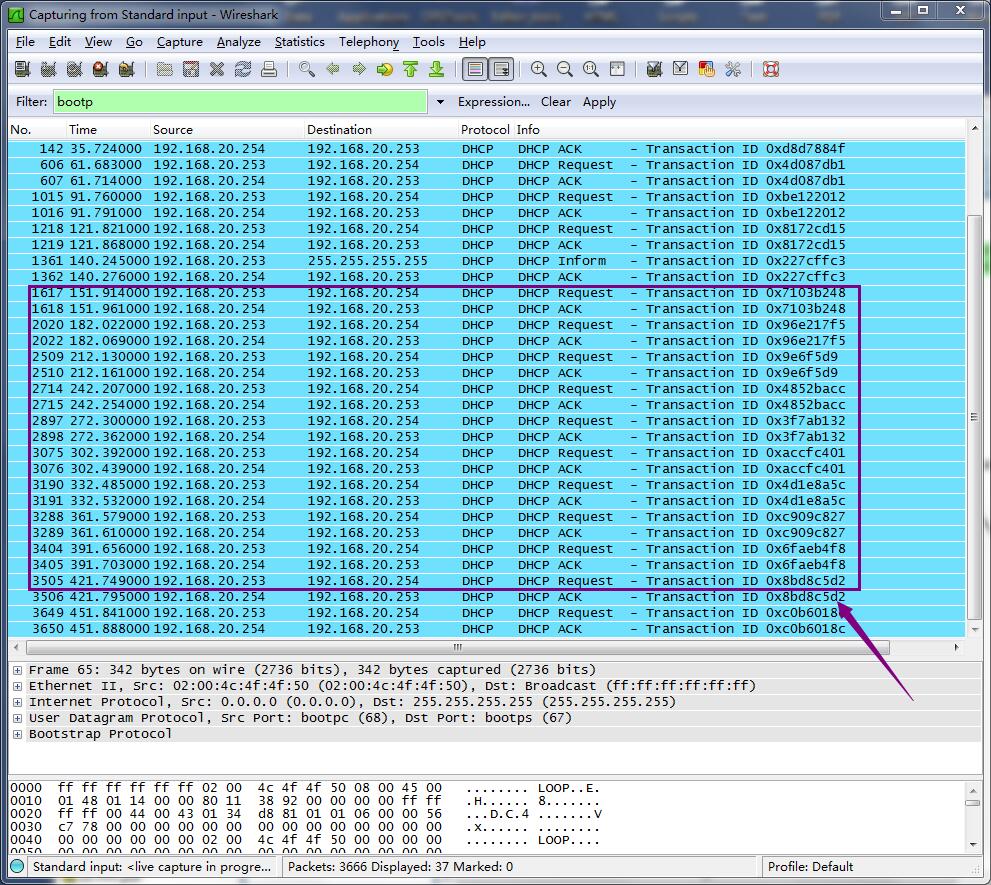Click the Filter label button
This screenshot has width=991, height=885.
[x=31, y=102]
